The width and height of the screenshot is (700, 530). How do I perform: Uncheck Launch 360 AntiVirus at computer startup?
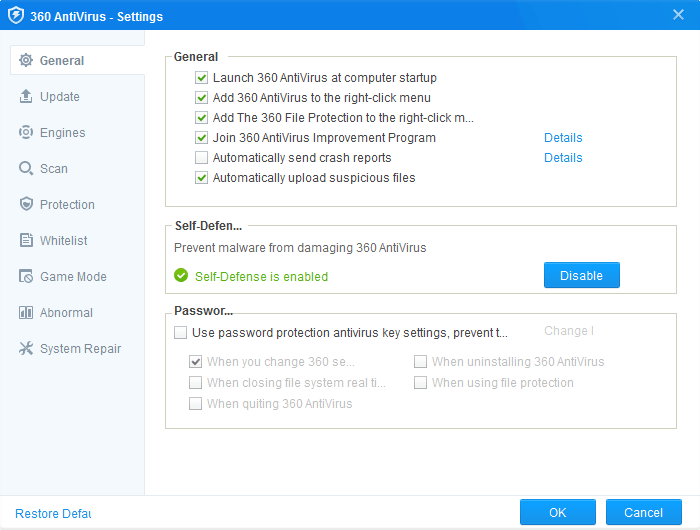pyautogui.click(x=202, y=78)
